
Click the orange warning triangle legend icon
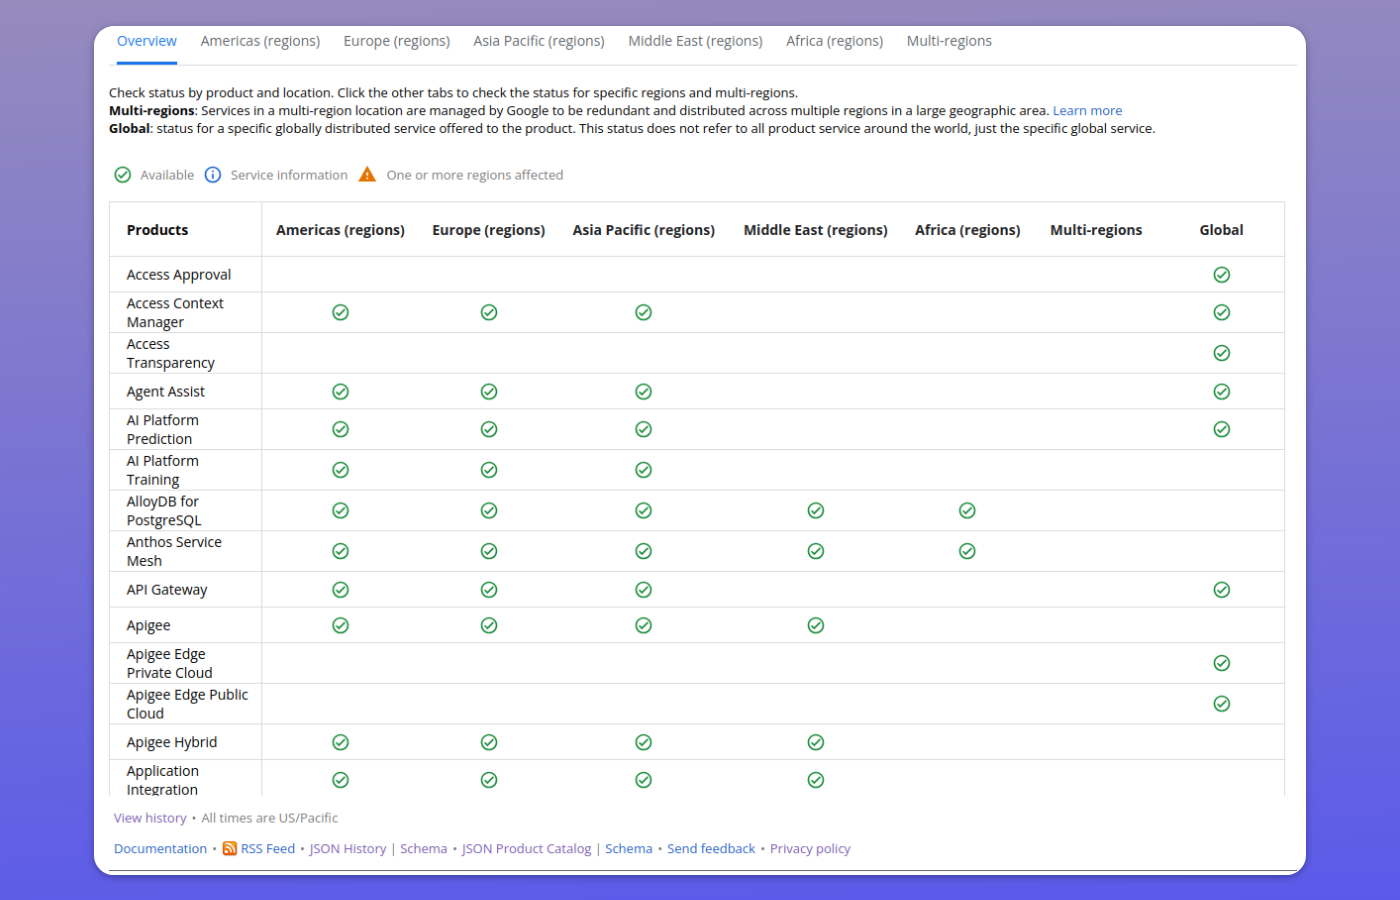[367, 175]
